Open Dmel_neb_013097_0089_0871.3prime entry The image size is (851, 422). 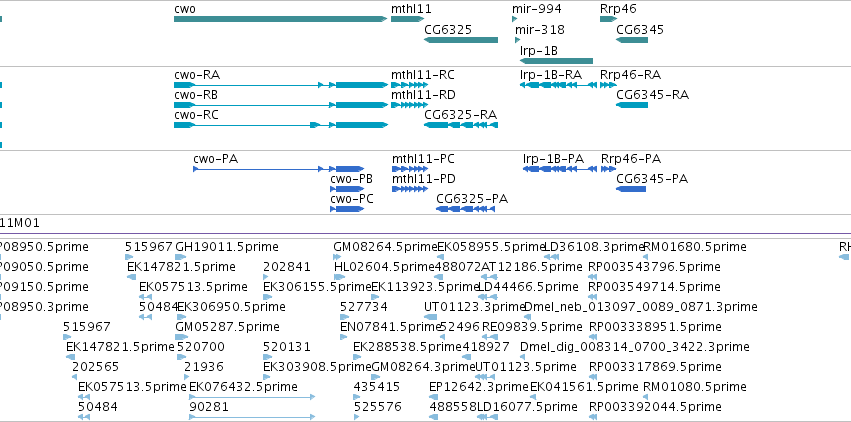527,317
